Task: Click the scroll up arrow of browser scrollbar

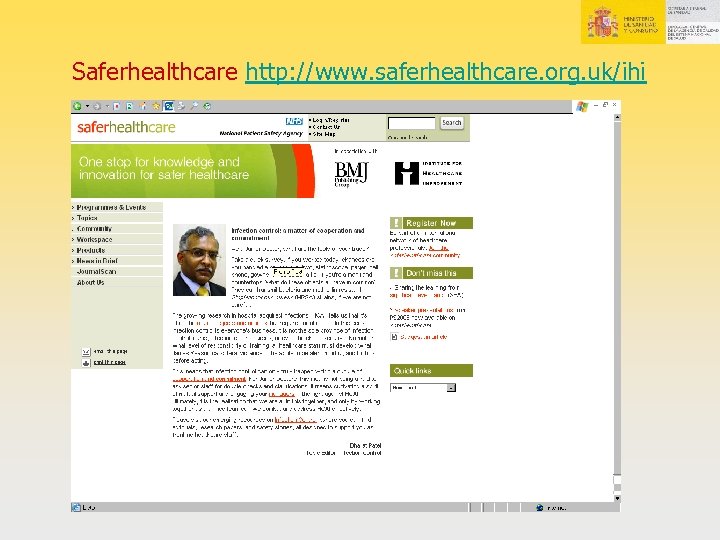Action: (x=617, y=118)
